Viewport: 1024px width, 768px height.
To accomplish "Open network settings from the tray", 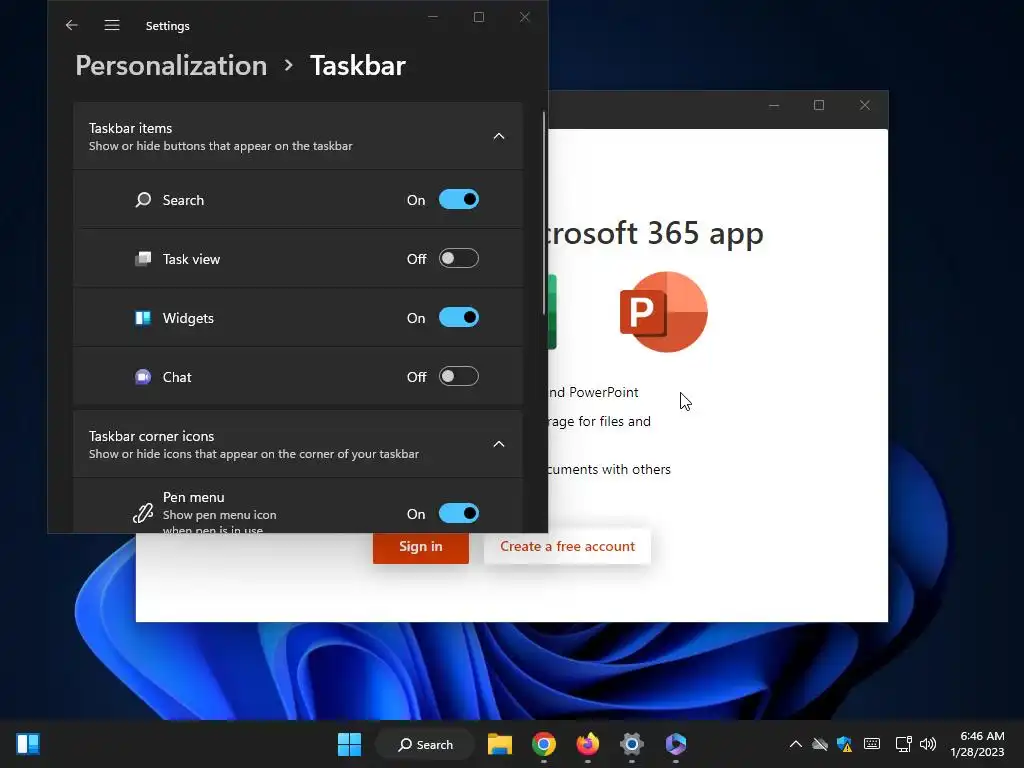I will coord(903,744).
